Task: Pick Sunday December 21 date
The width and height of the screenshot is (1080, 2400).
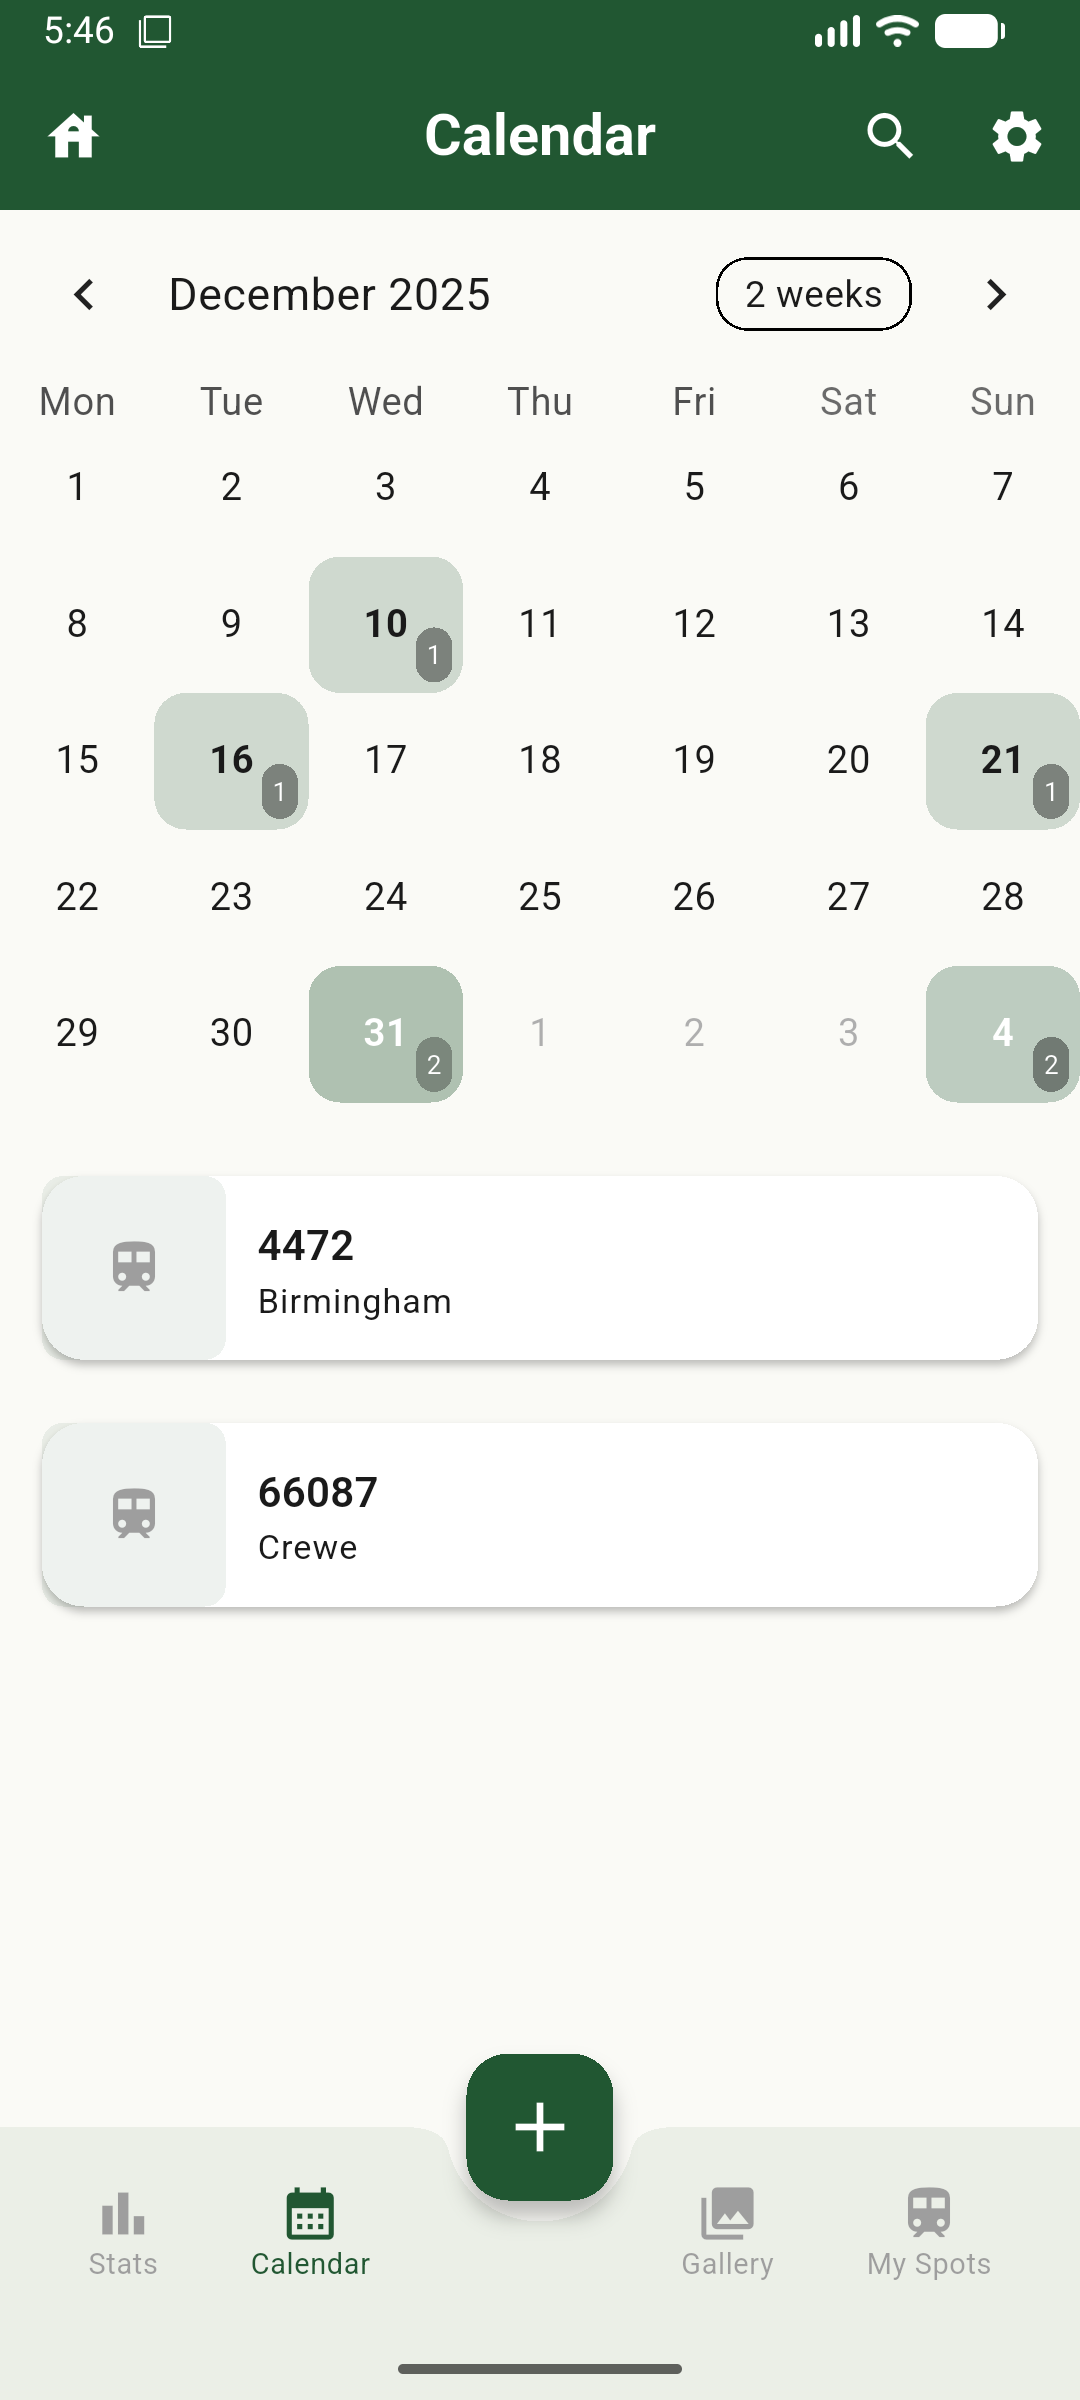Action: (x=1002, y=760)
